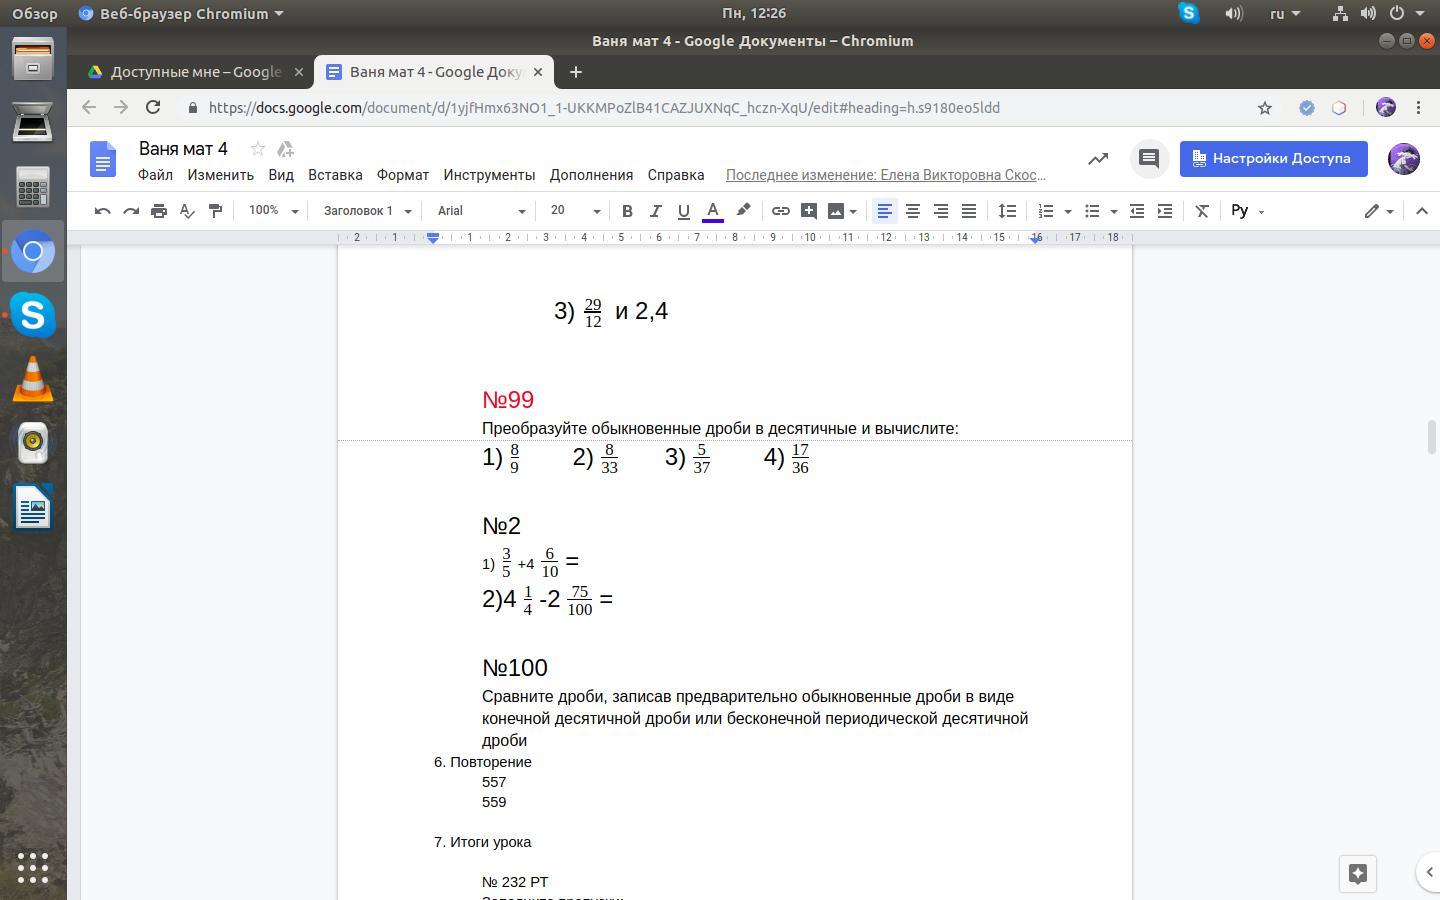The width and height of the screenshot is (1440, 900).
Task: Redo the last action in the toolbar
Action: (130, 211)
